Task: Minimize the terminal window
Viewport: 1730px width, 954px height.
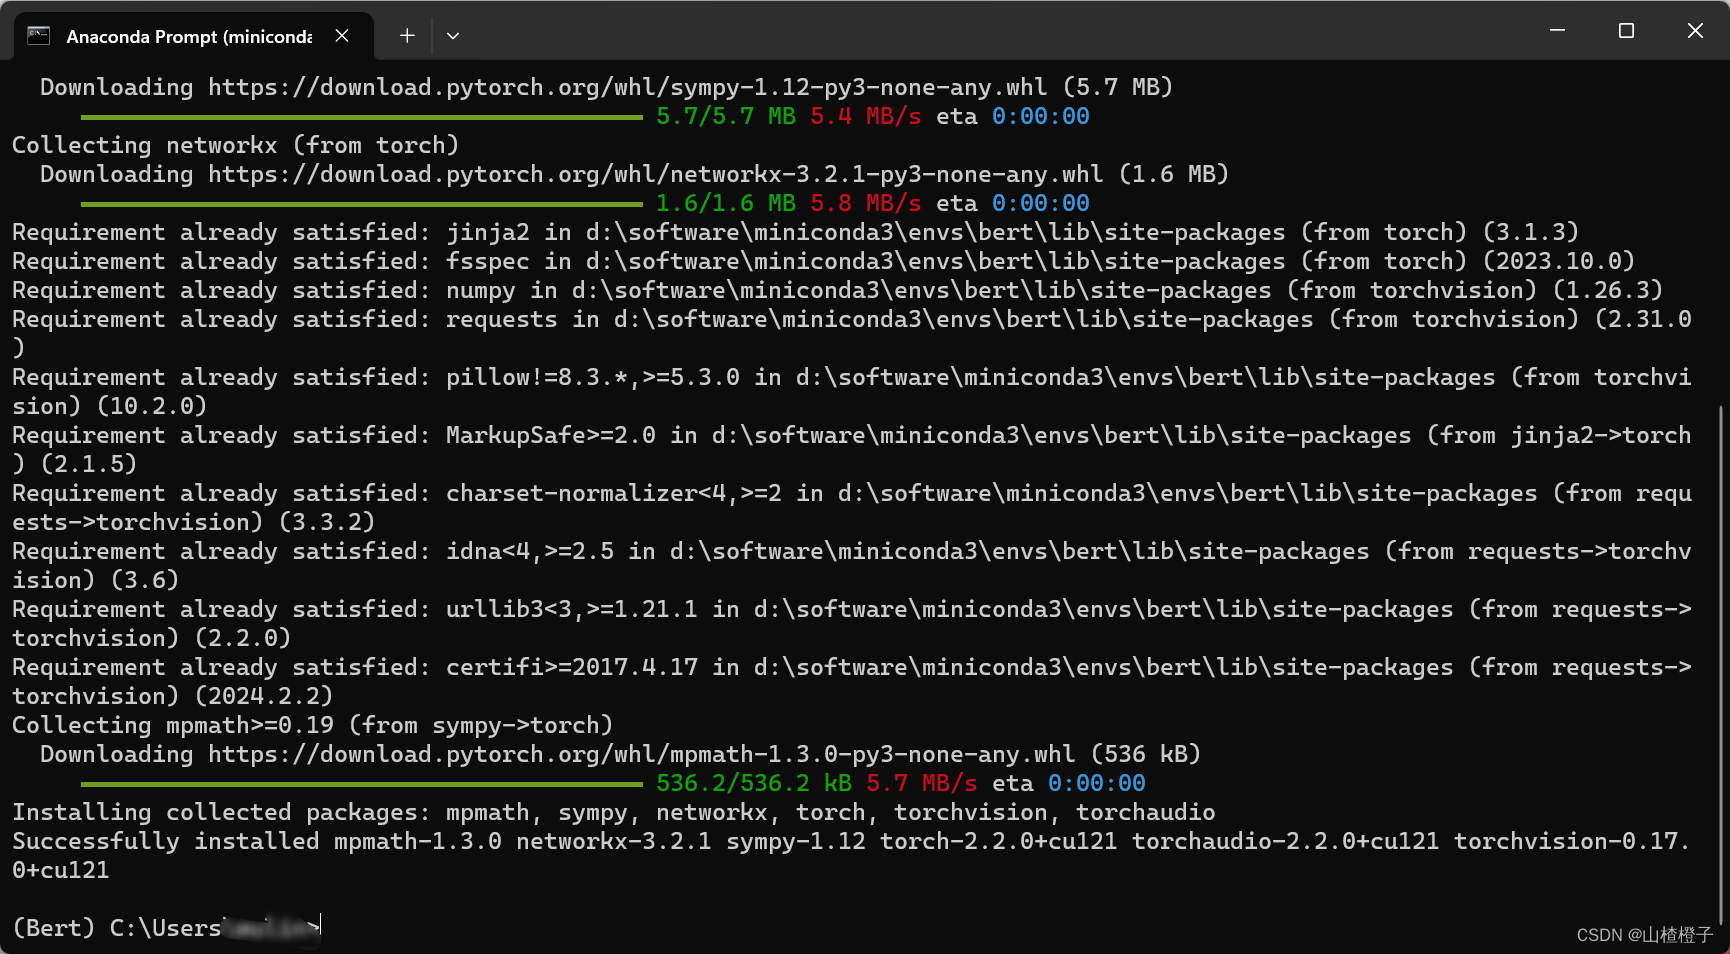Action: click(1557, 31)
